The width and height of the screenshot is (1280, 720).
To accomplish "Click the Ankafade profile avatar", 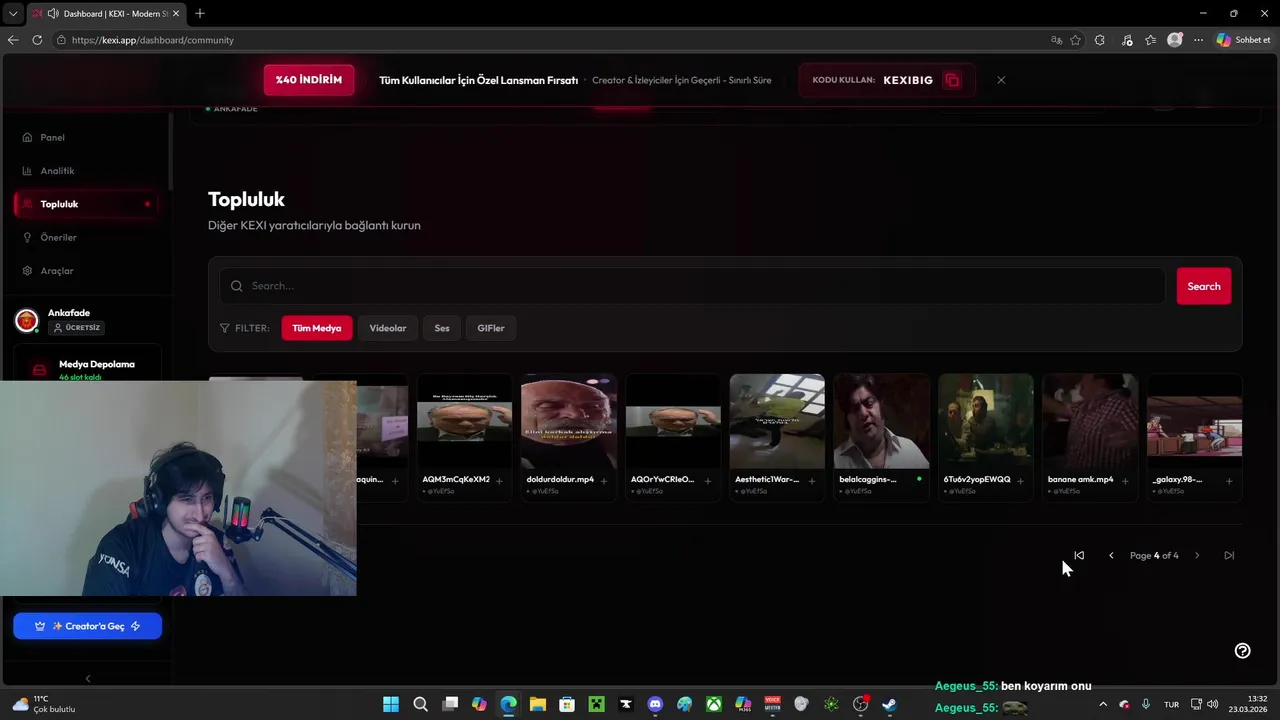I will click(26, 321).
